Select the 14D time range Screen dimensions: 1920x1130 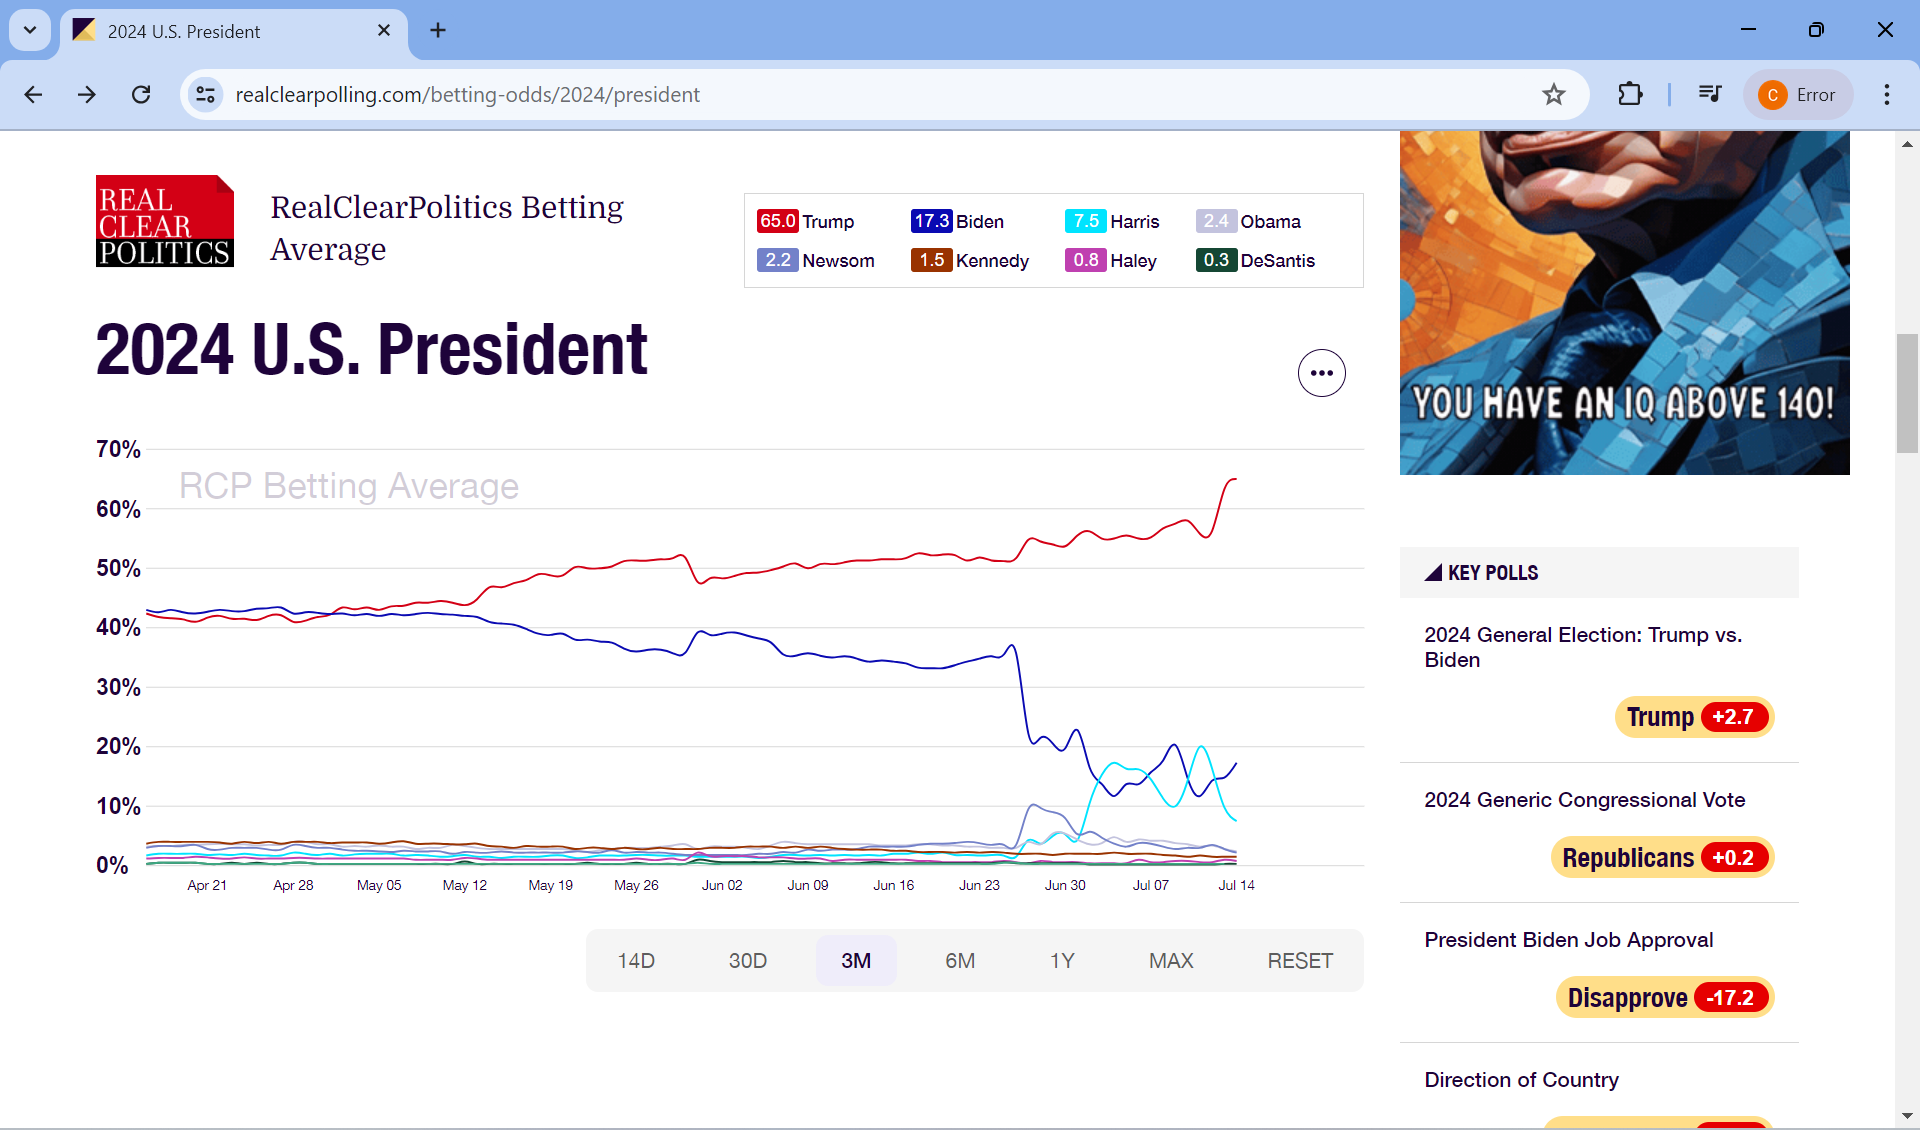(636, 961)
